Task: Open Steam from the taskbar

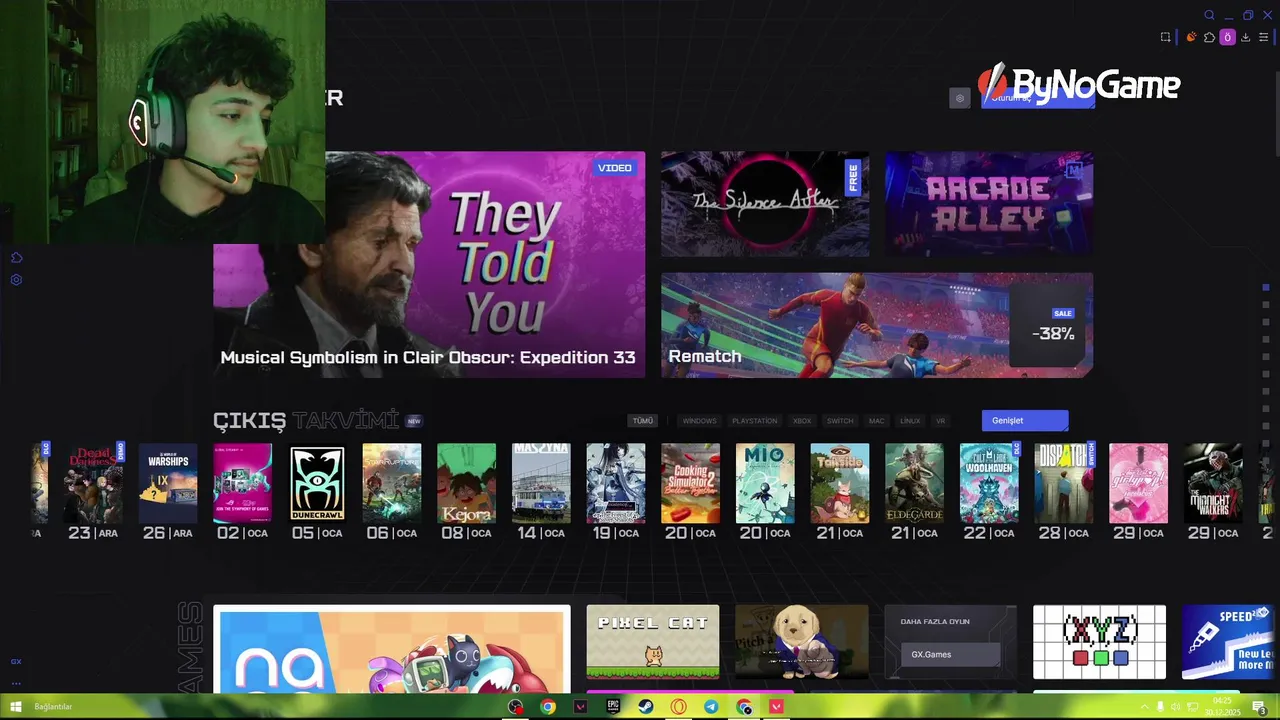Action: [646, 707]
